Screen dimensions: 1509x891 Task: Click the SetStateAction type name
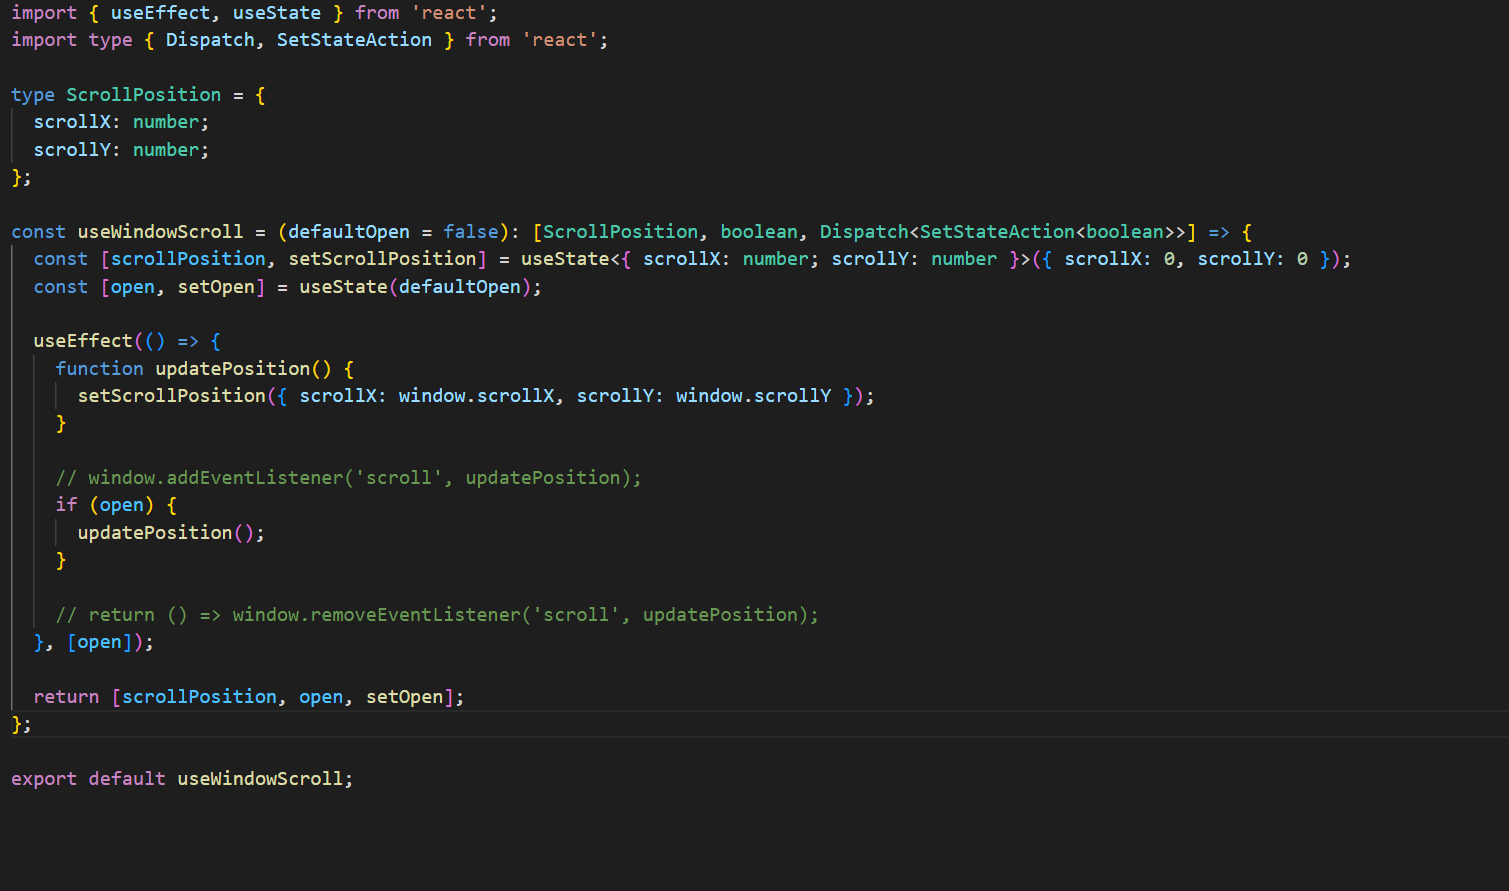pyautogui.click(x=354, y=39)
